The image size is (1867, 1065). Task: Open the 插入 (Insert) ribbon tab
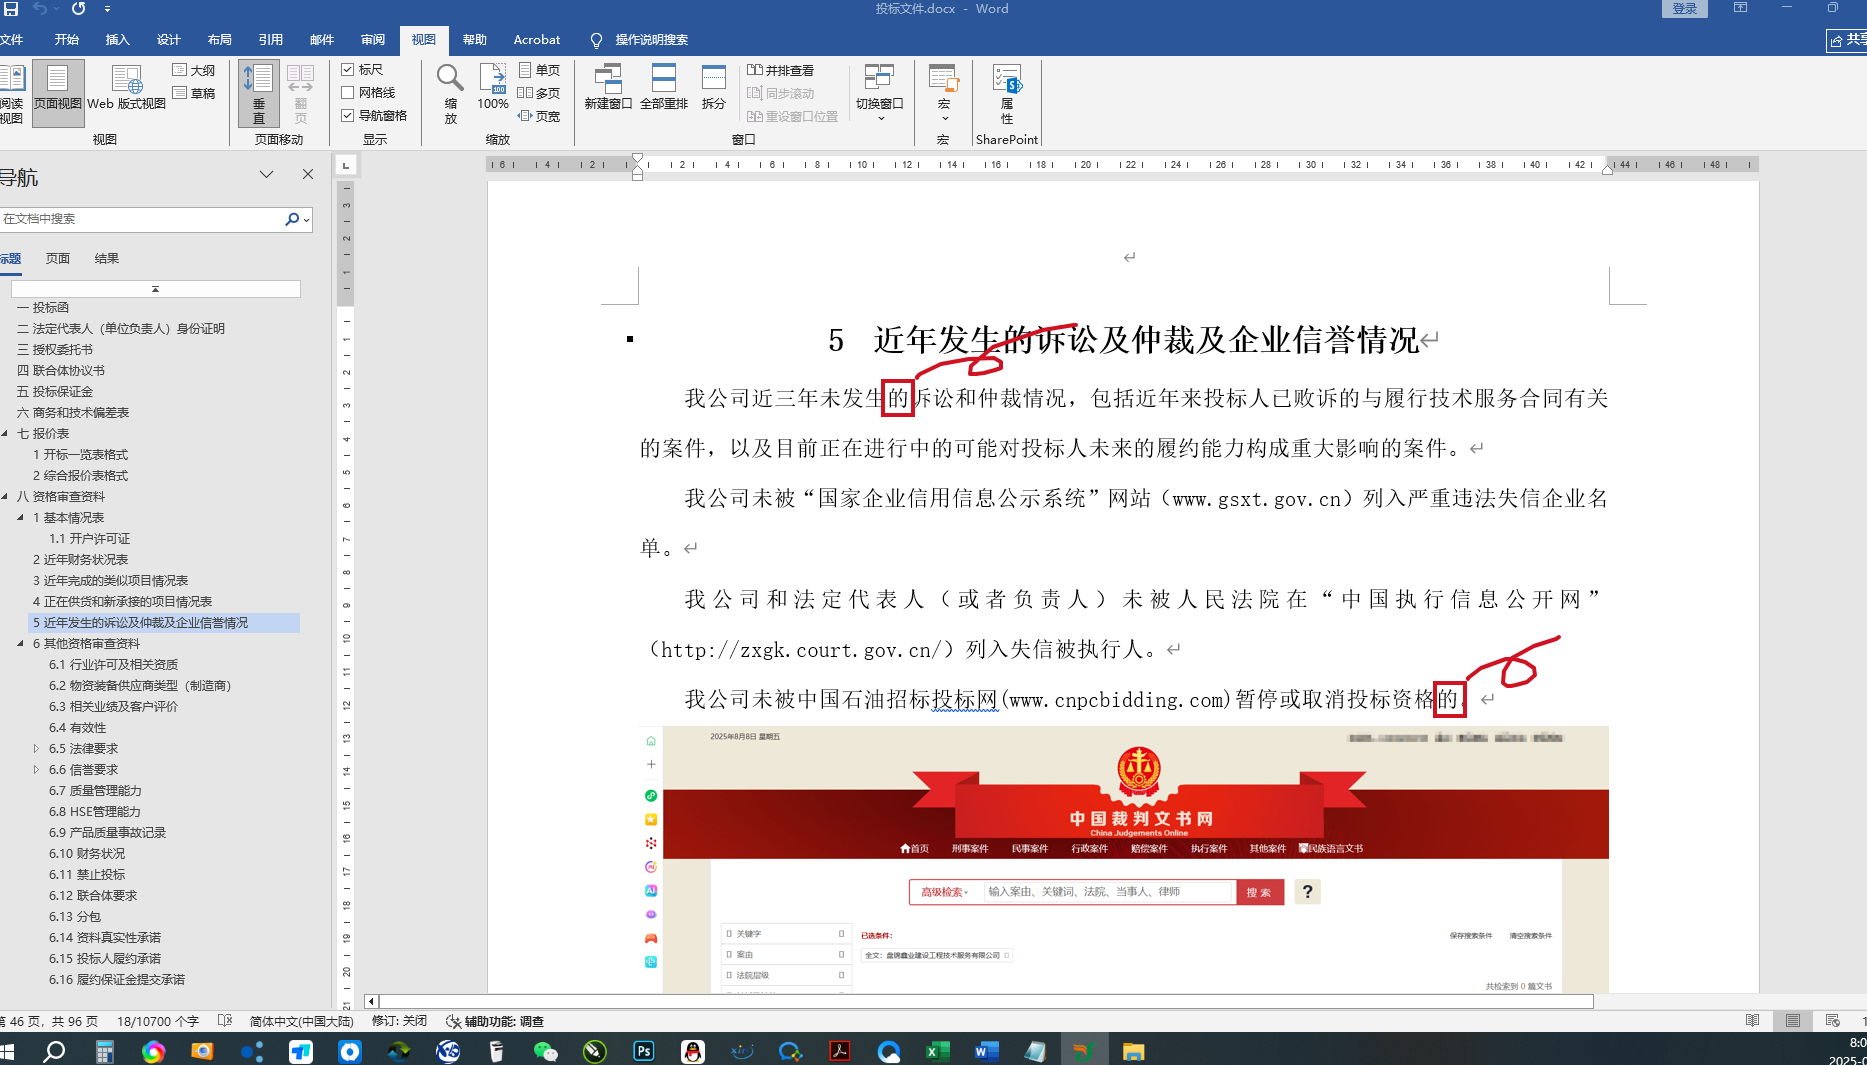[118, 40]
